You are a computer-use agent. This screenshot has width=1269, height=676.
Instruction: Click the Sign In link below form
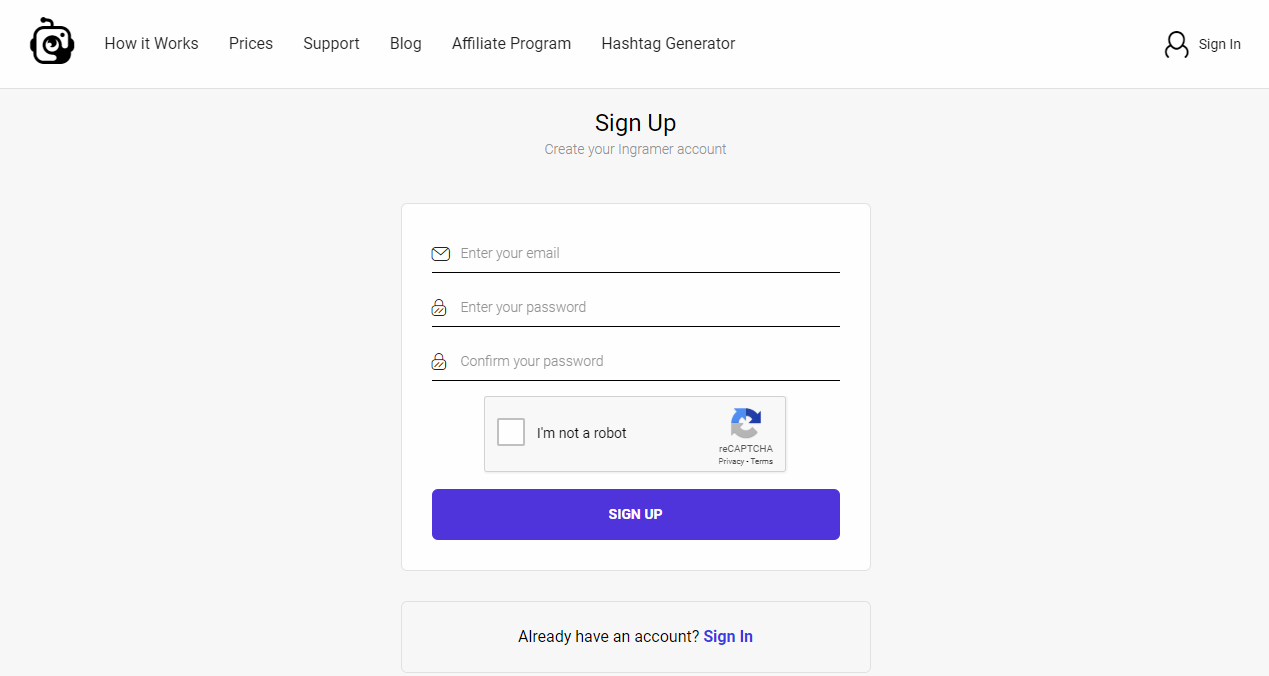tap(728, 637)
